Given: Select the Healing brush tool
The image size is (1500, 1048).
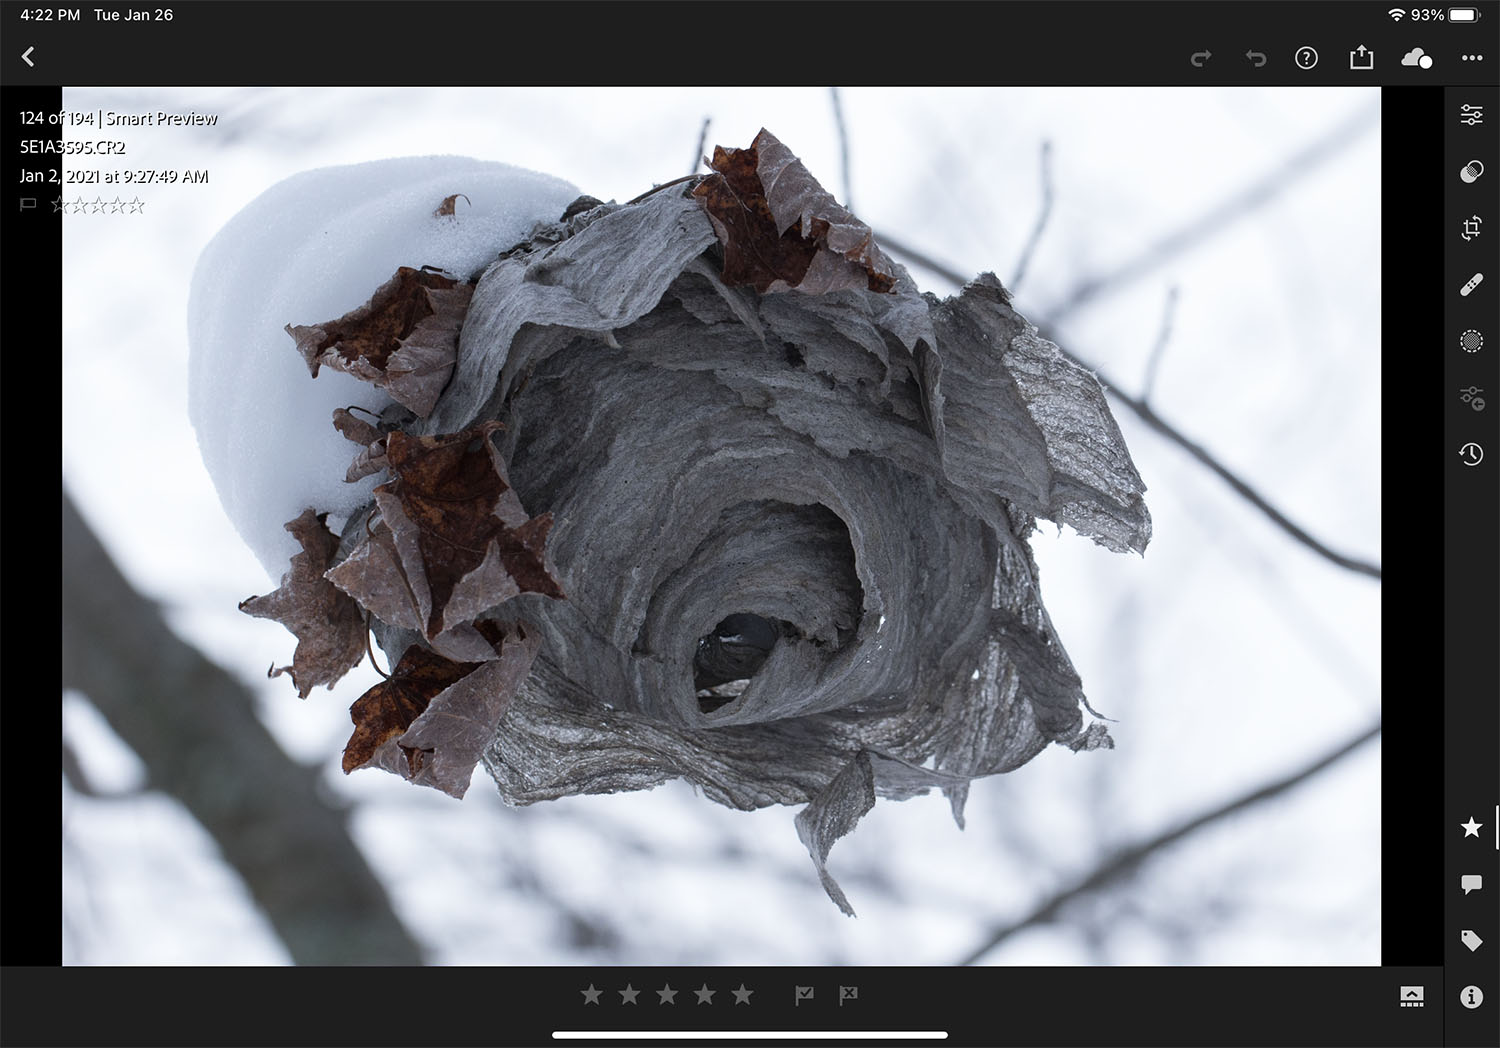Looking at the screenshot, I should pos(1472,286).
